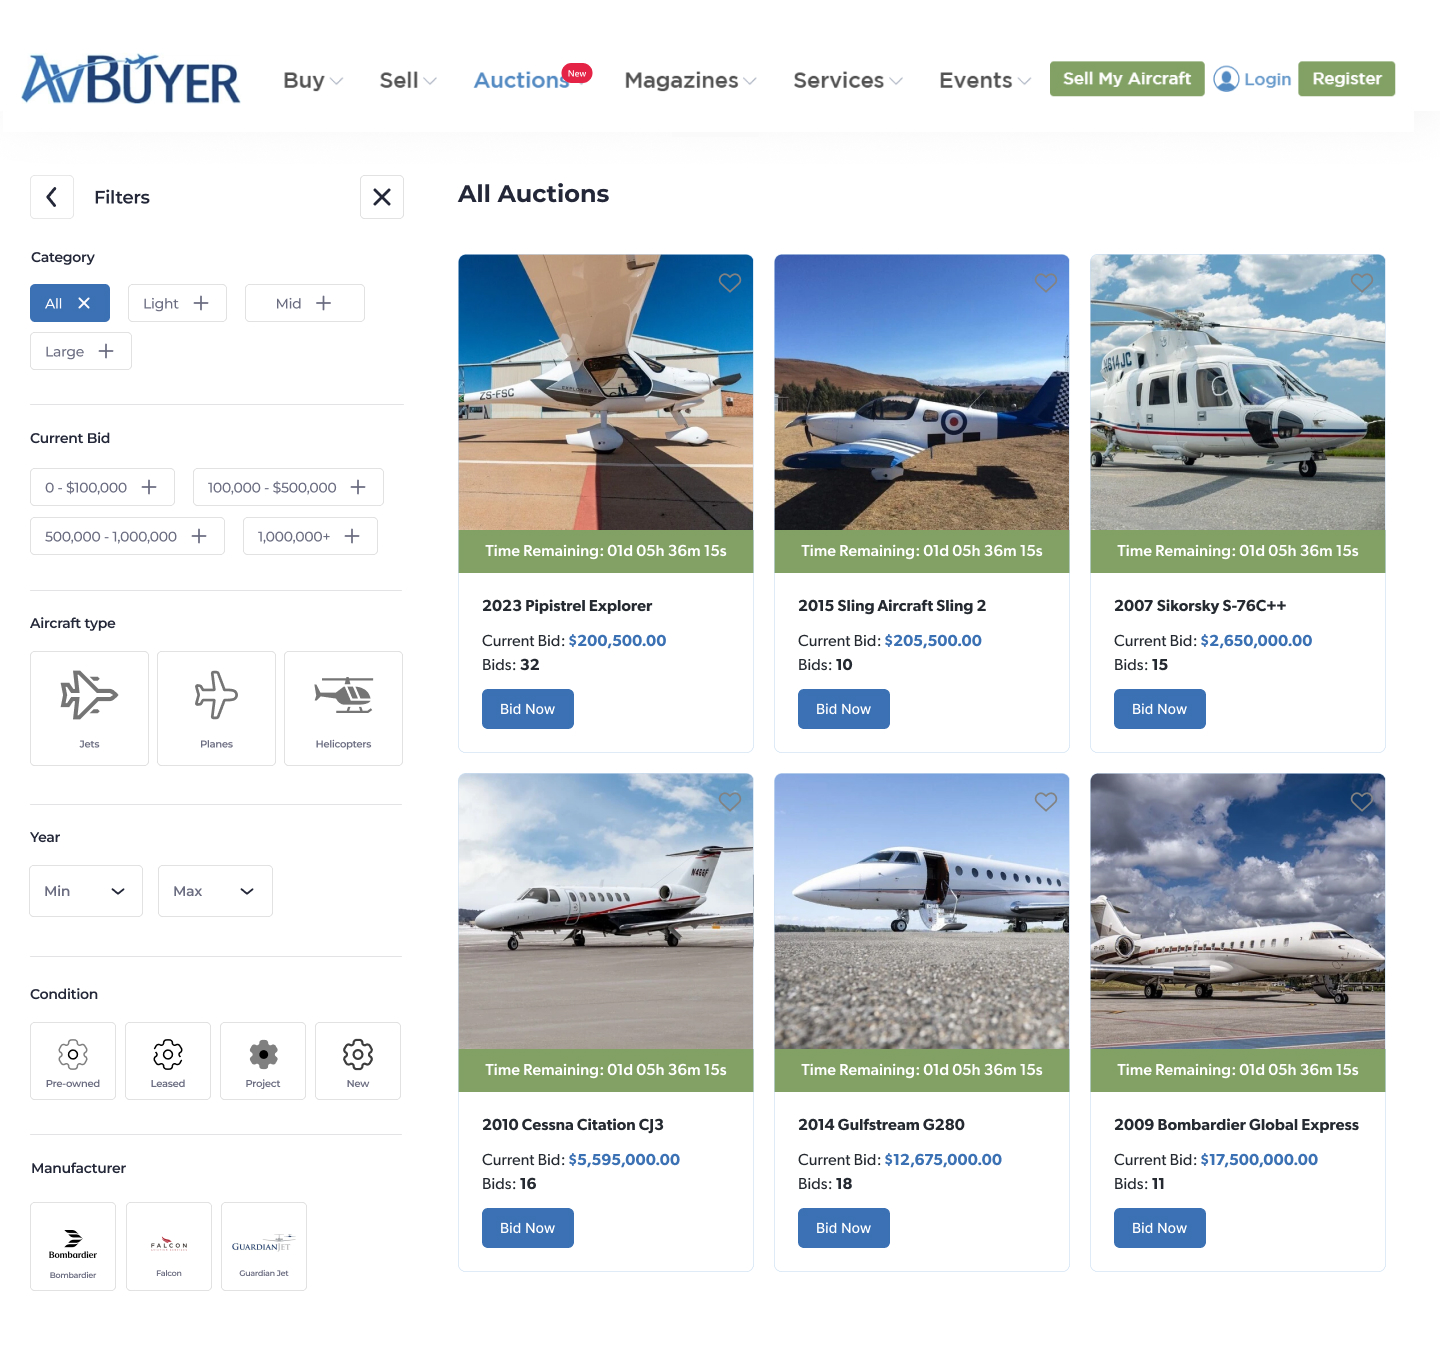
Task: Toggle the 100,000 - $500,000 bid filter
Action: click(x=288, y=487)
